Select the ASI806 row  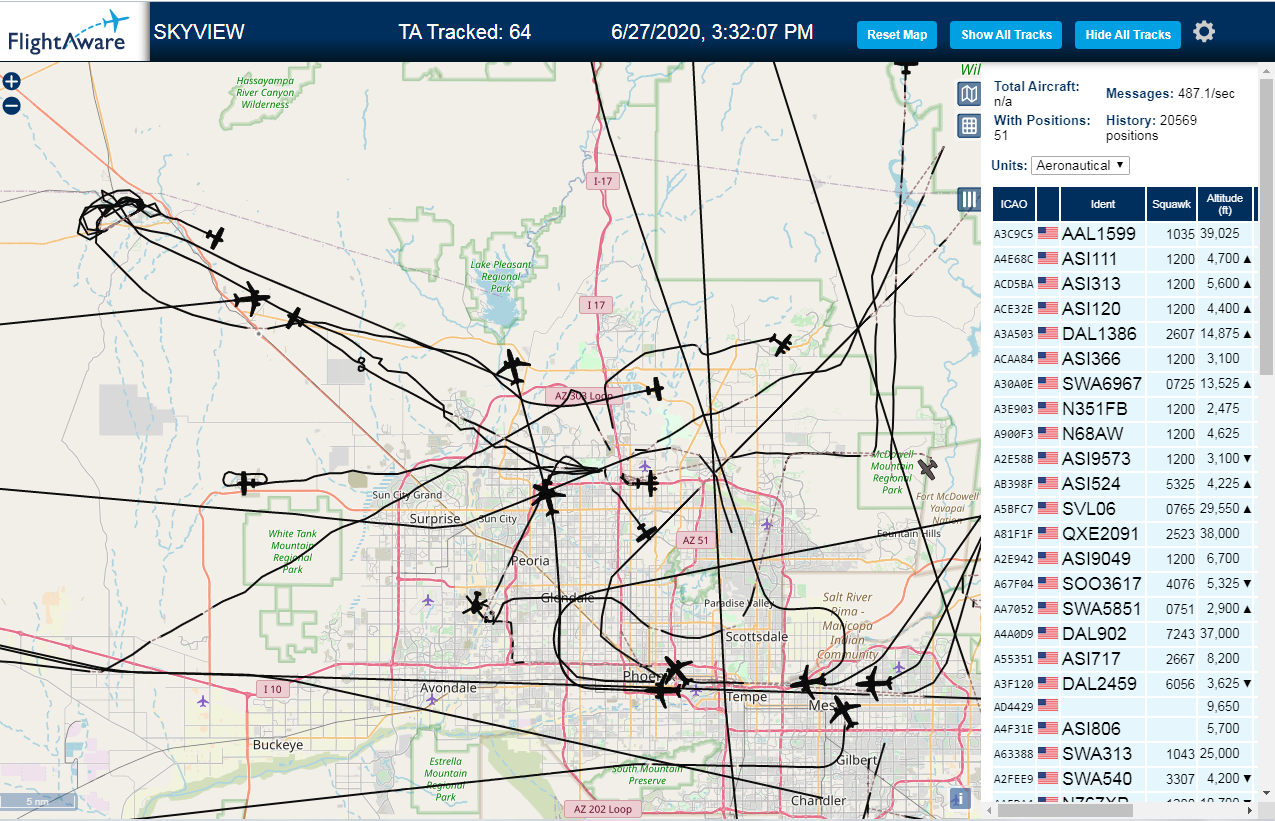[1124, 728]
